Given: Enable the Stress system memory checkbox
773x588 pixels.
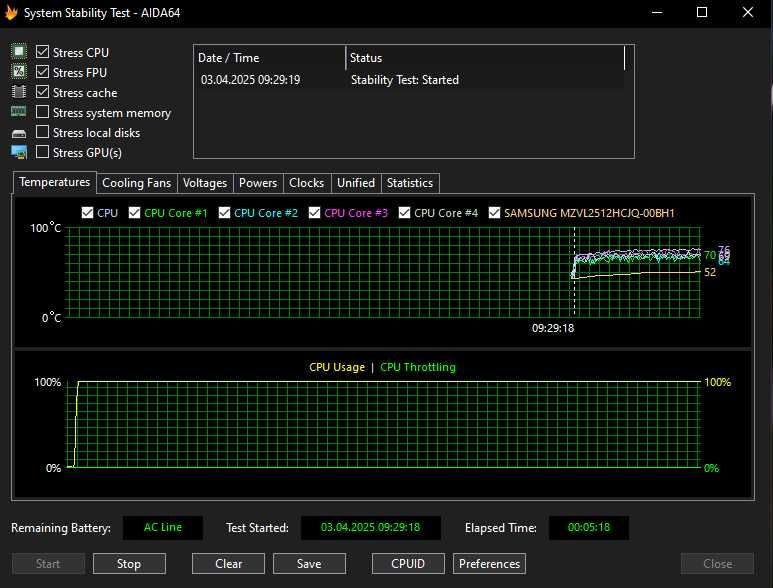Looking at the screenshot, I should (x=43, y=112).
